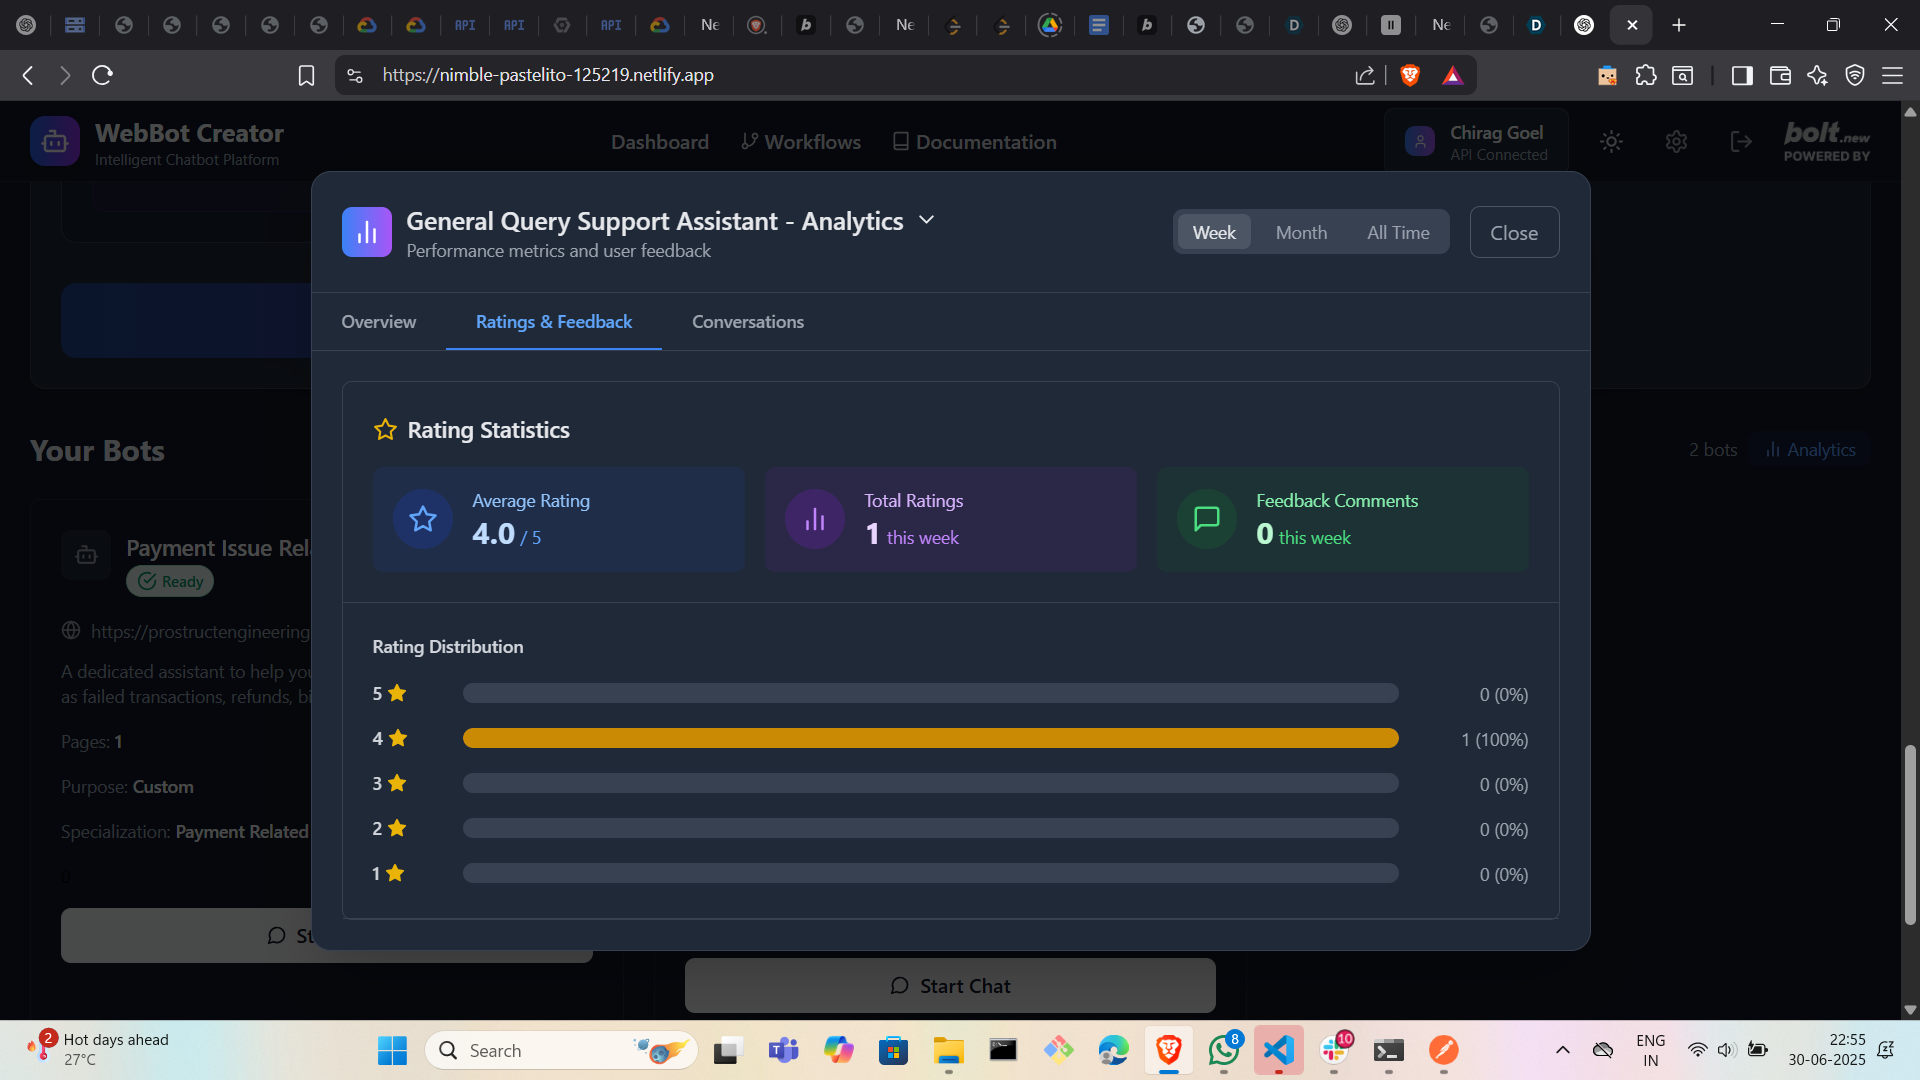Toggle light/dark theme sun icon

pos(1611,142)
